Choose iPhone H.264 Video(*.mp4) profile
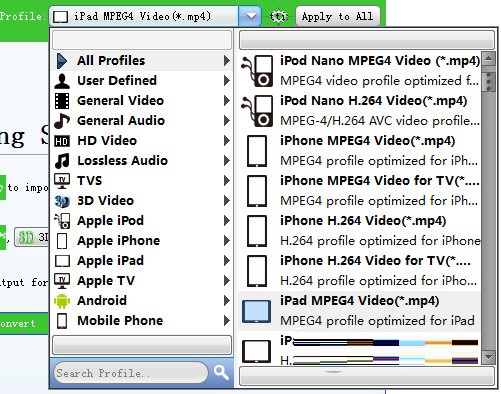 pyautogui.click(x=360, y=231)
